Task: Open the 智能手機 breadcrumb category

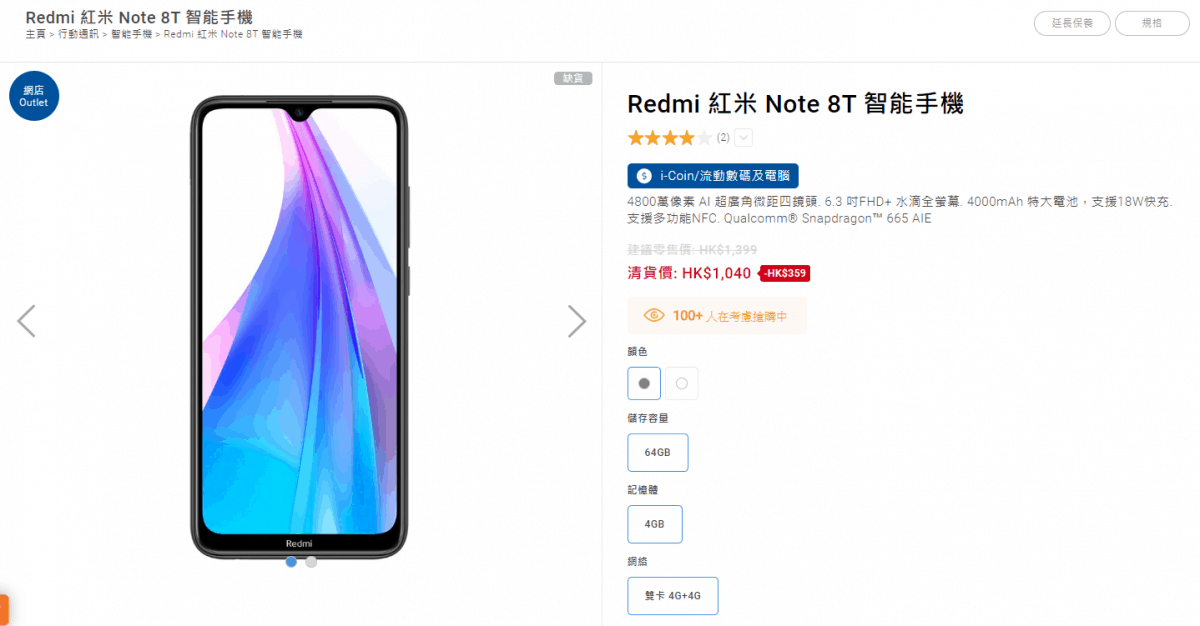Action: (131, 35)
